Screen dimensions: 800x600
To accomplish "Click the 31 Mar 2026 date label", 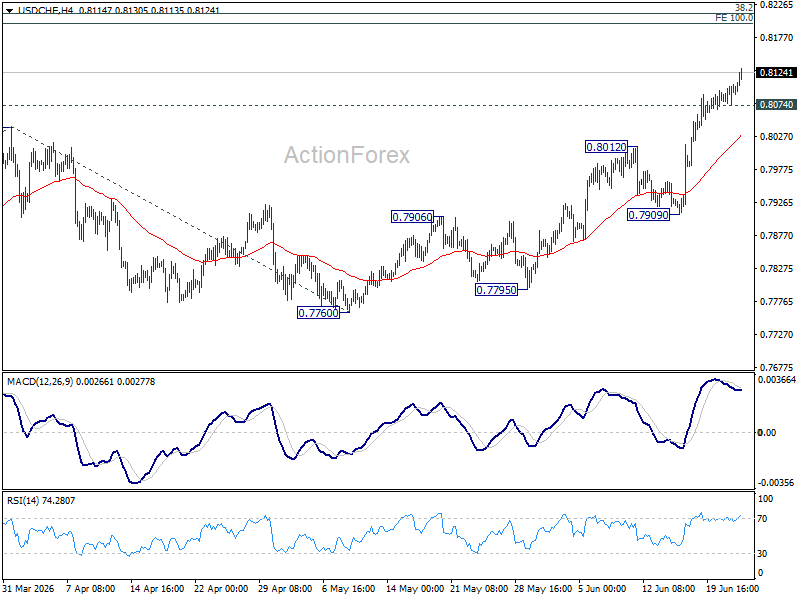I will tap(29, 589).
